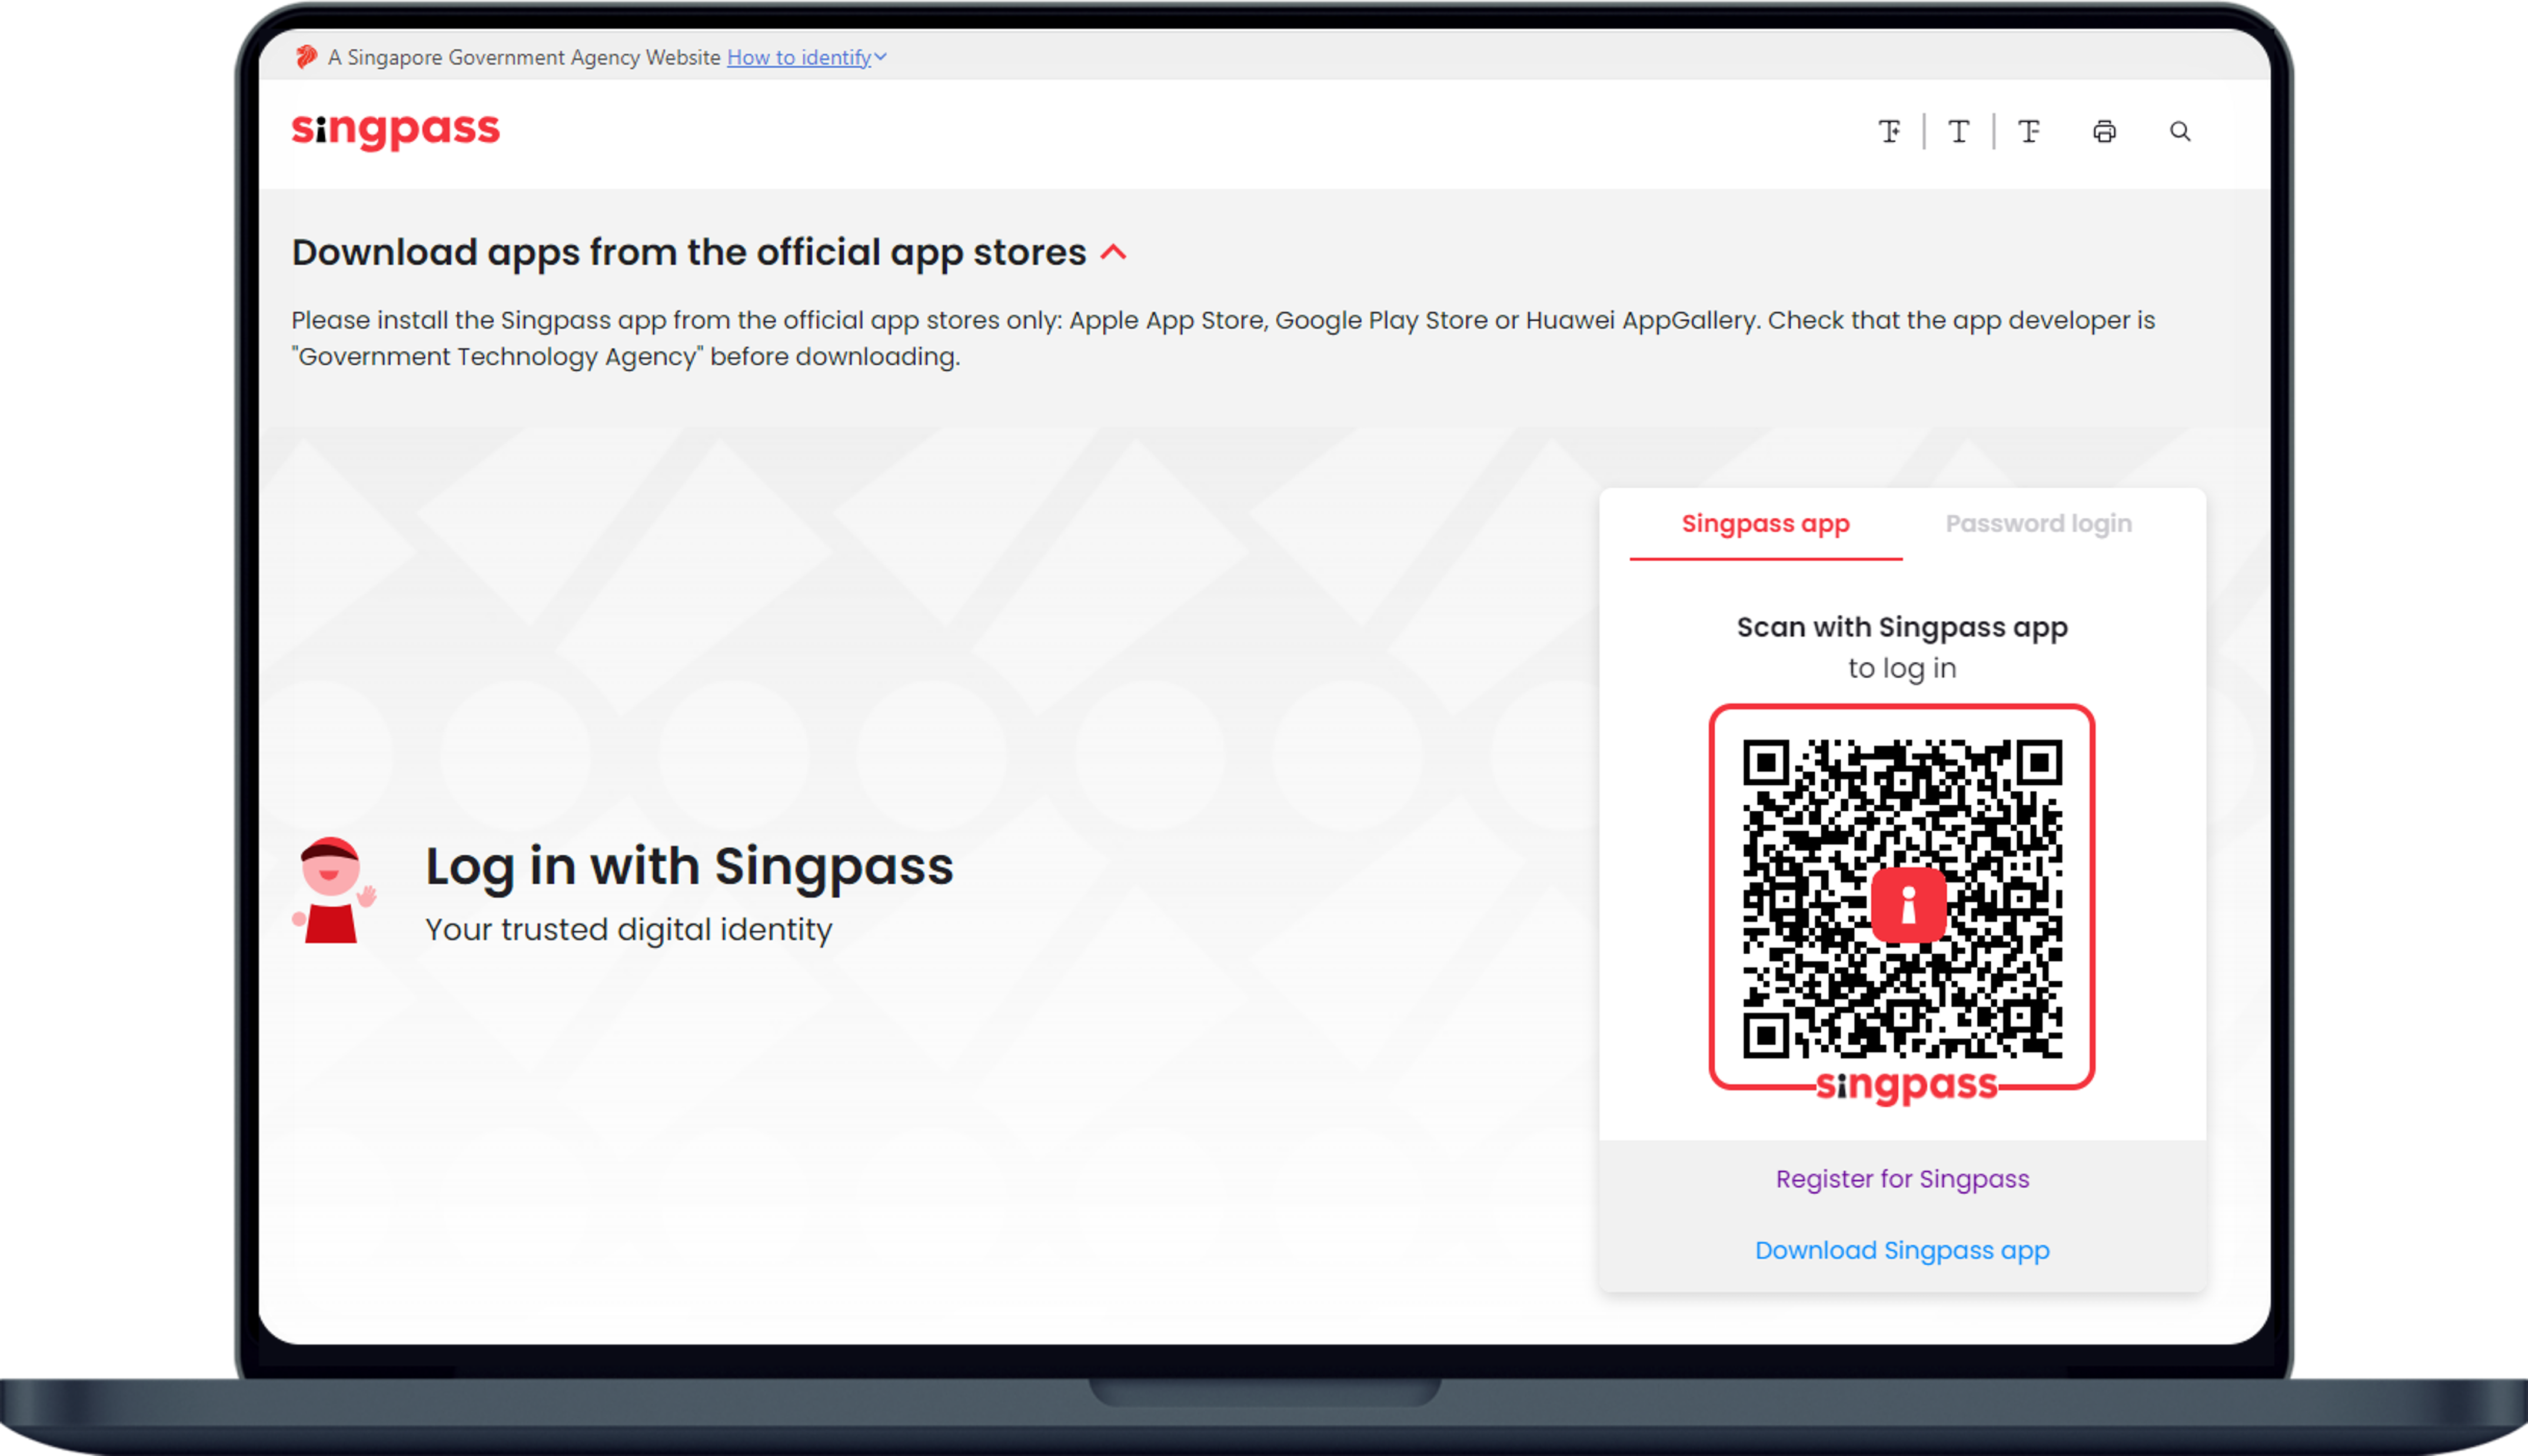Screen dimensions: 2528x1456
Task: Click the decrease font size icon
Action: [2028, 132]
